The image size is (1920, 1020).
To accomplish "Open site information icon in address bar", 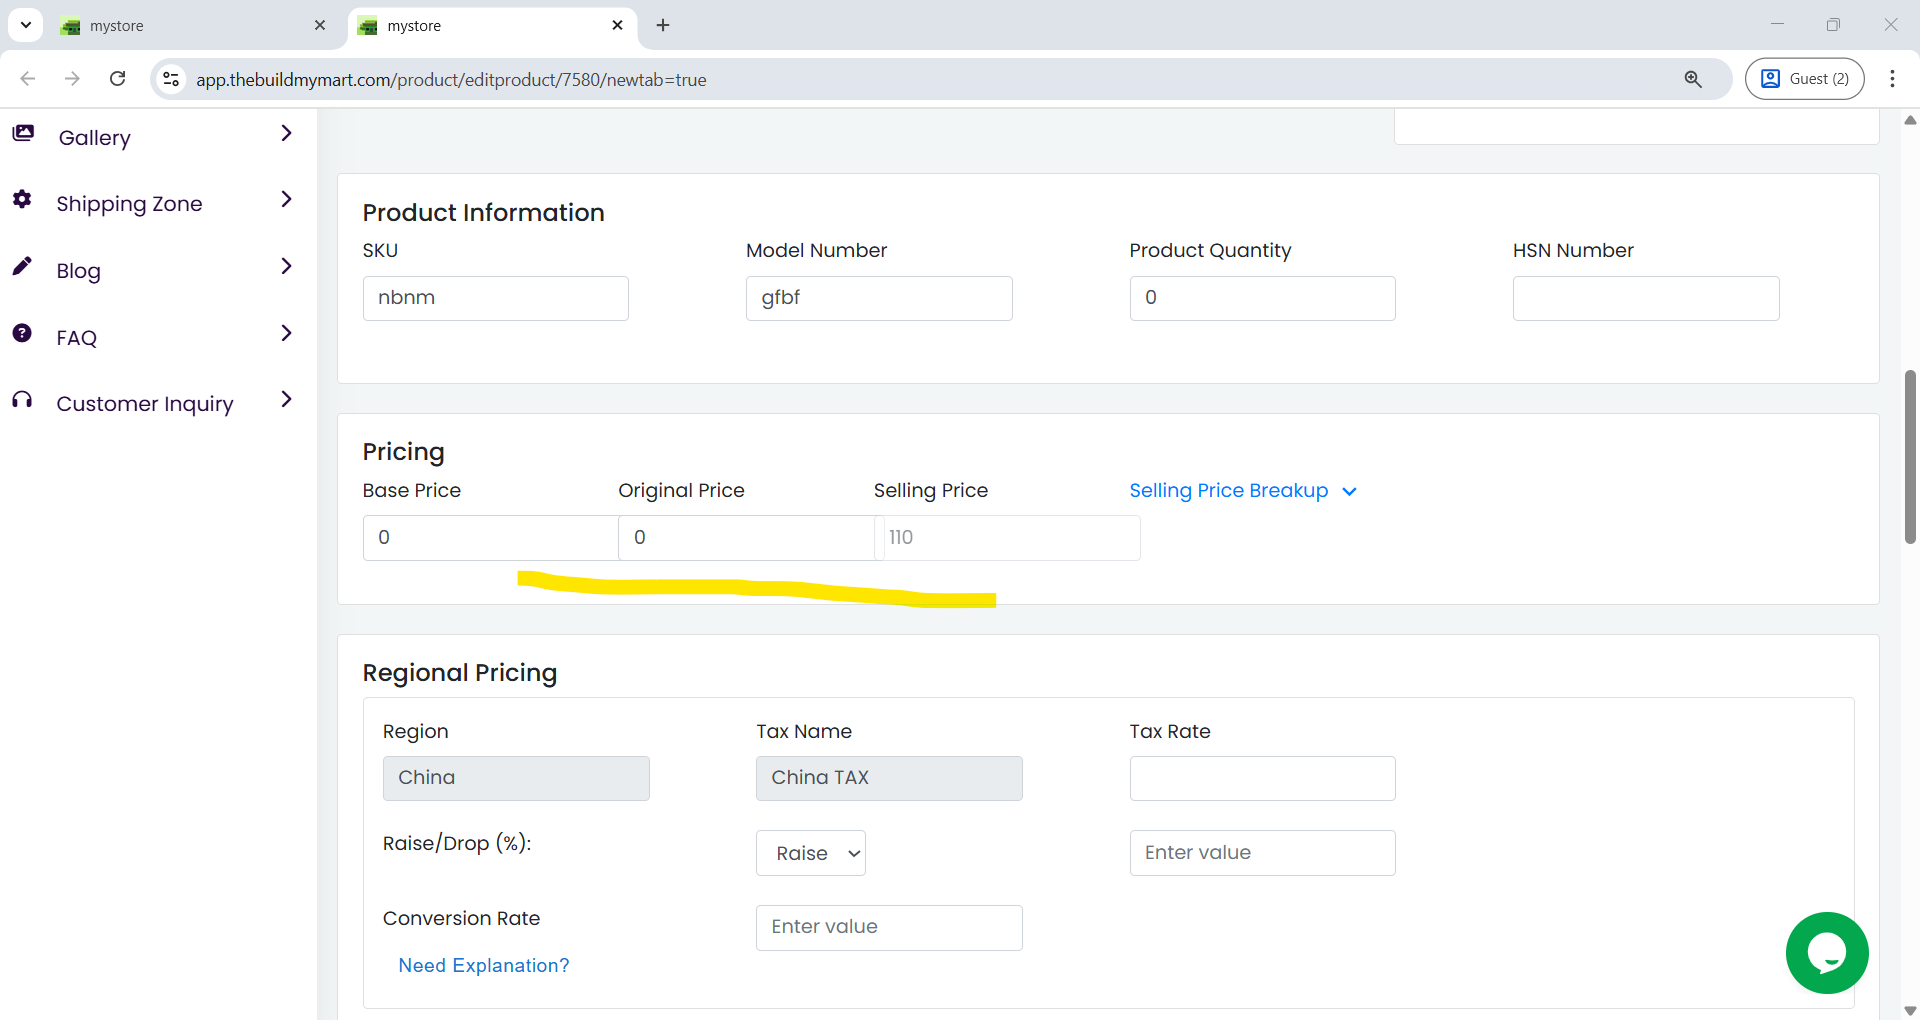I will (171, 79).
